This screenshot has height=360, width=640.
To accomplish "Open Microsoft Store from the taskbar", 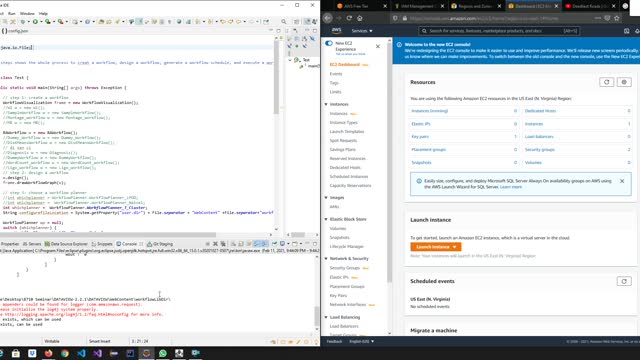I will (16, 353).
